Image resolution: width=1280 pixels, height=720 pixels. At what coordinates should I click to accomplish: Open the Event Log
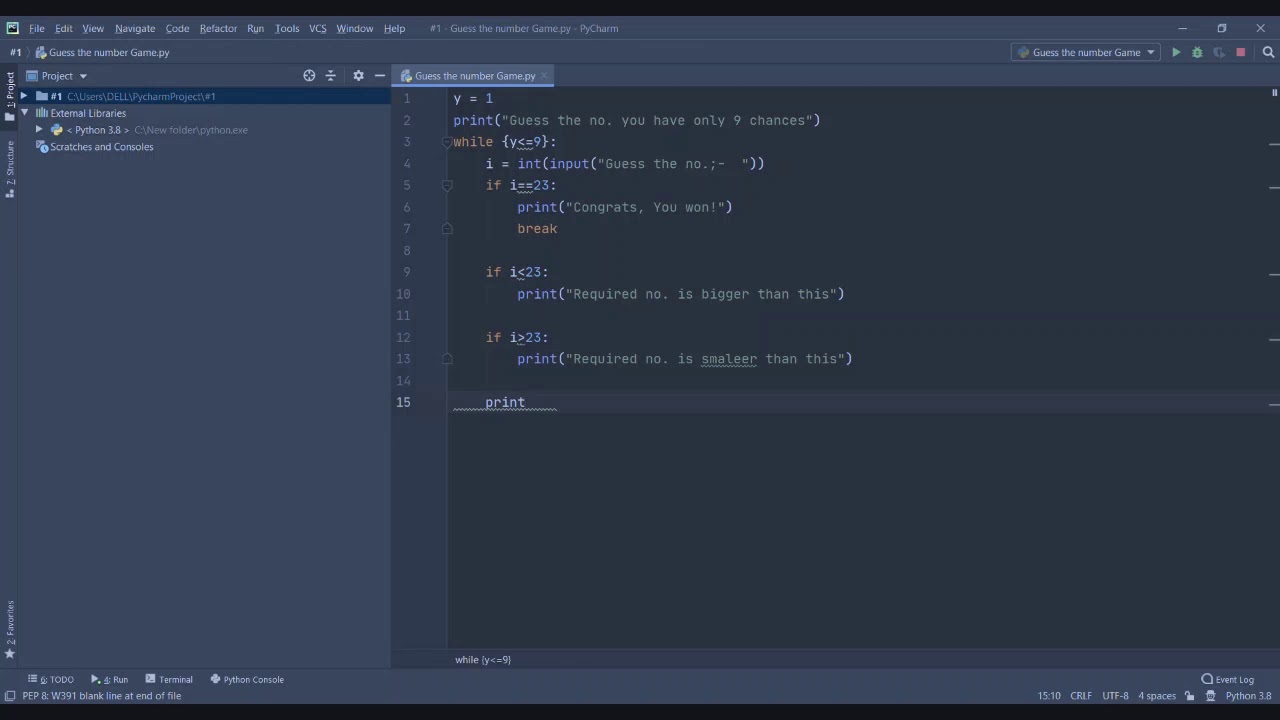coord(1228,679)
